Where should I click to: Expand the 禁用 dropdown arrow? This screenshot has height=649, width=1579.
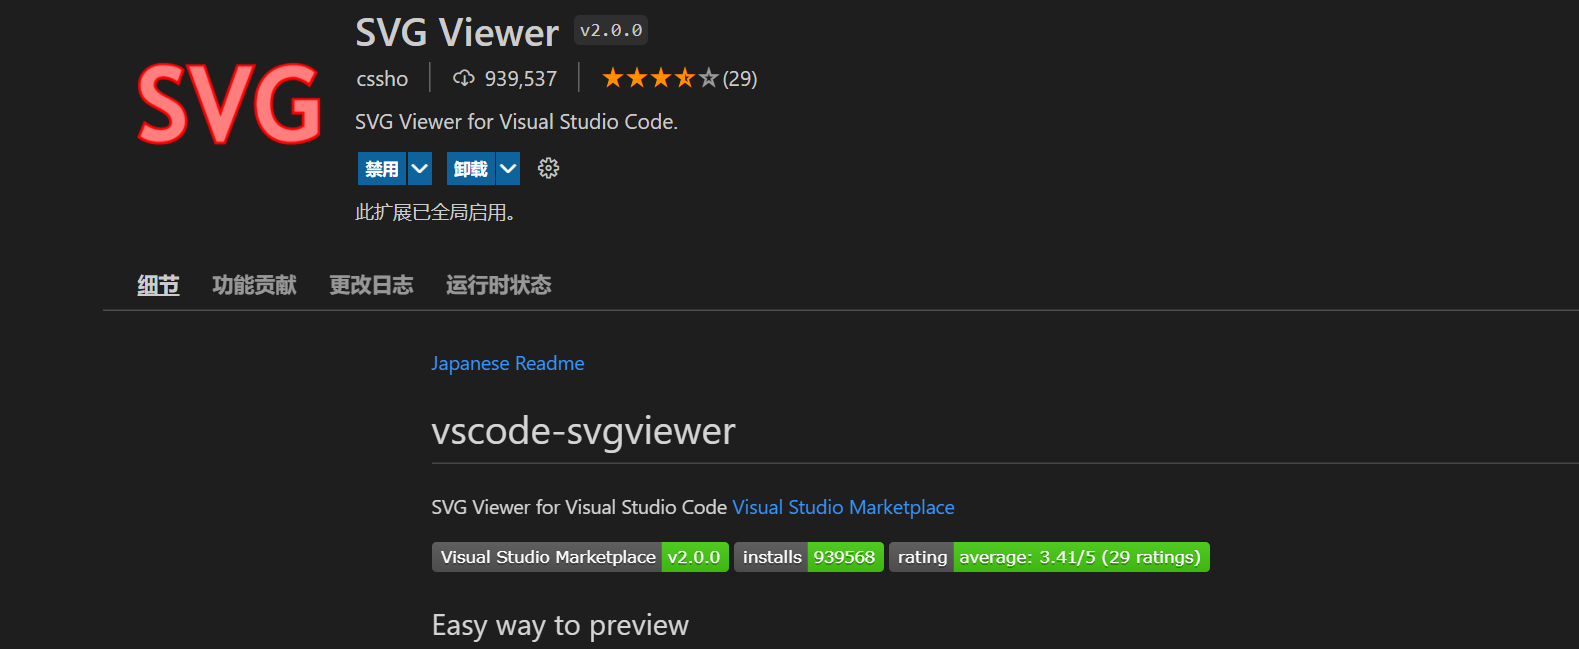[x=420, y=169]
